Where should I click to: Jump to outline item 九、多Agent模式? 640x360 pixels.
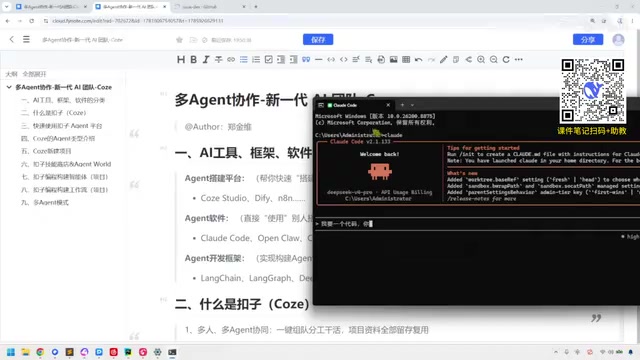[45, 202]
